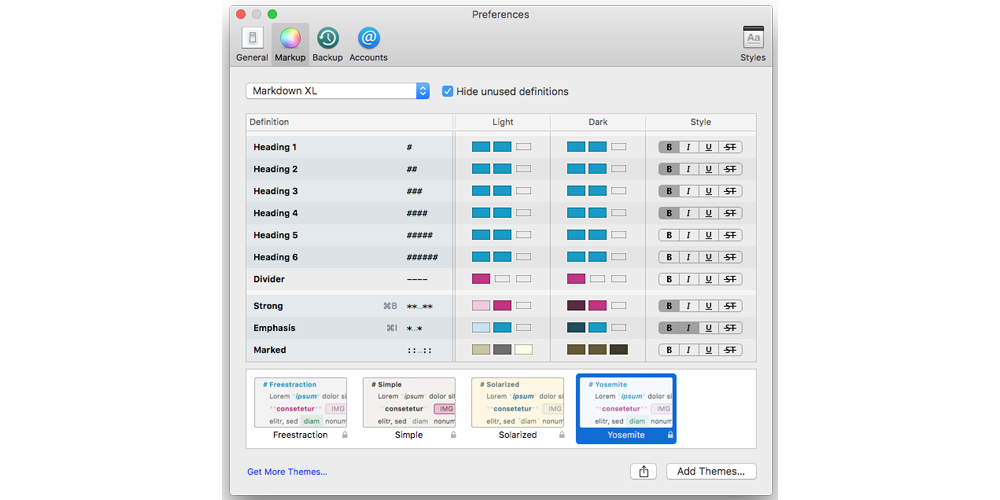
Task: Click first dark color swatch for Strong
Action: (576, 306)
